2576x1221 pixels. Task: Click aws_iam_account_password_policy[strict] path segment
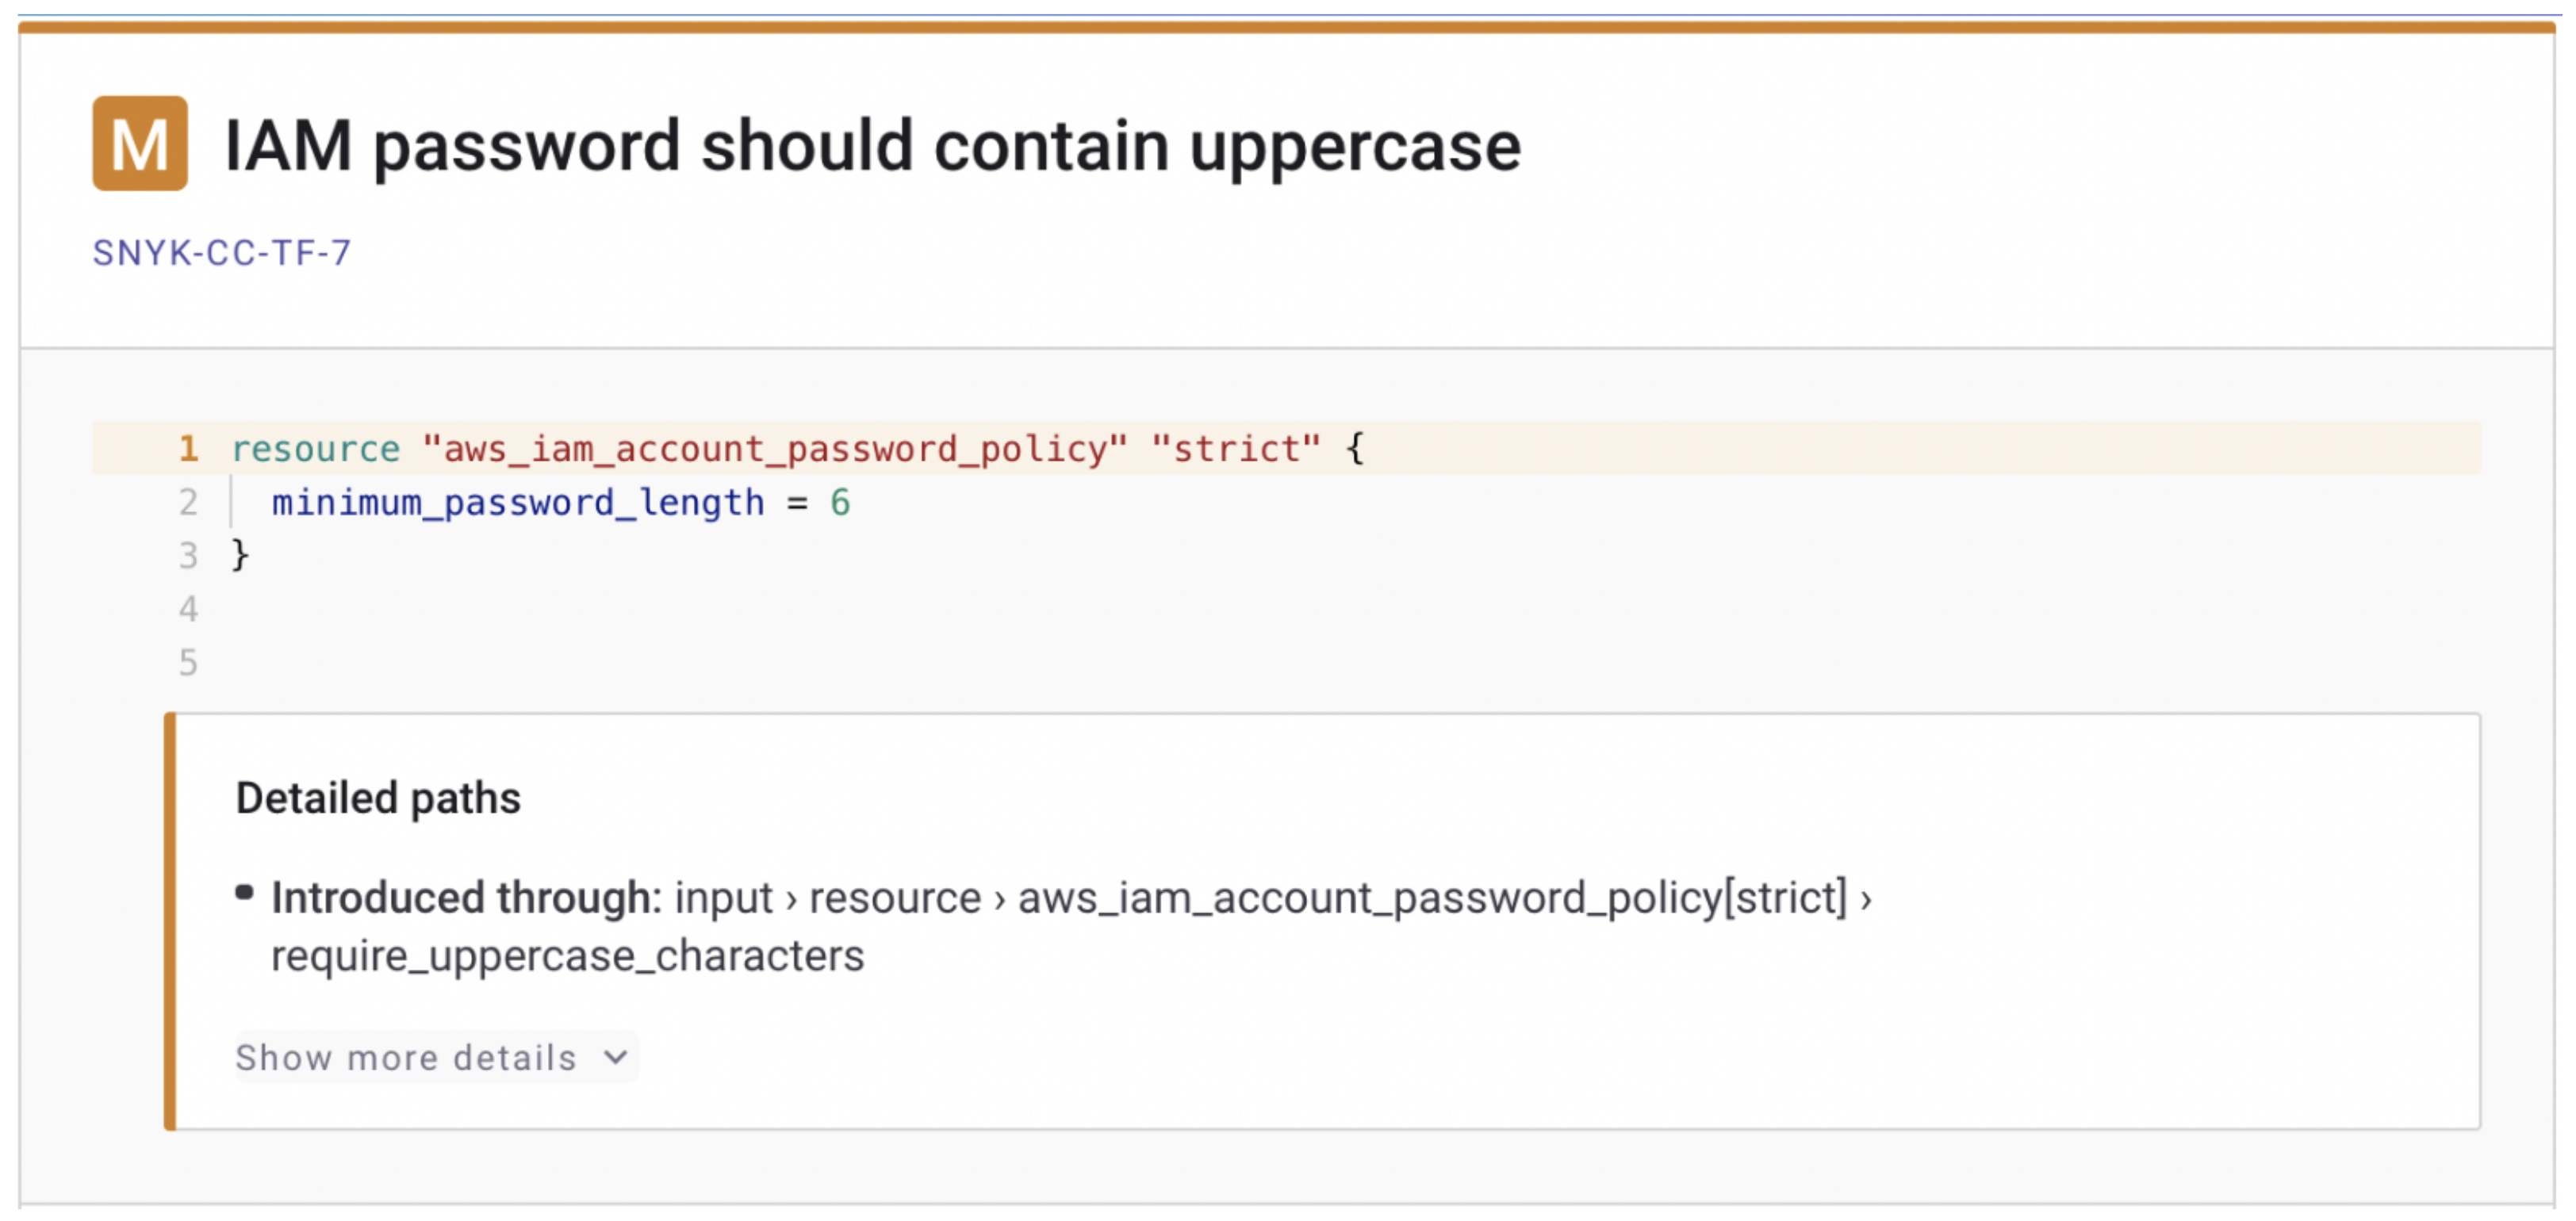(1432, 898)
